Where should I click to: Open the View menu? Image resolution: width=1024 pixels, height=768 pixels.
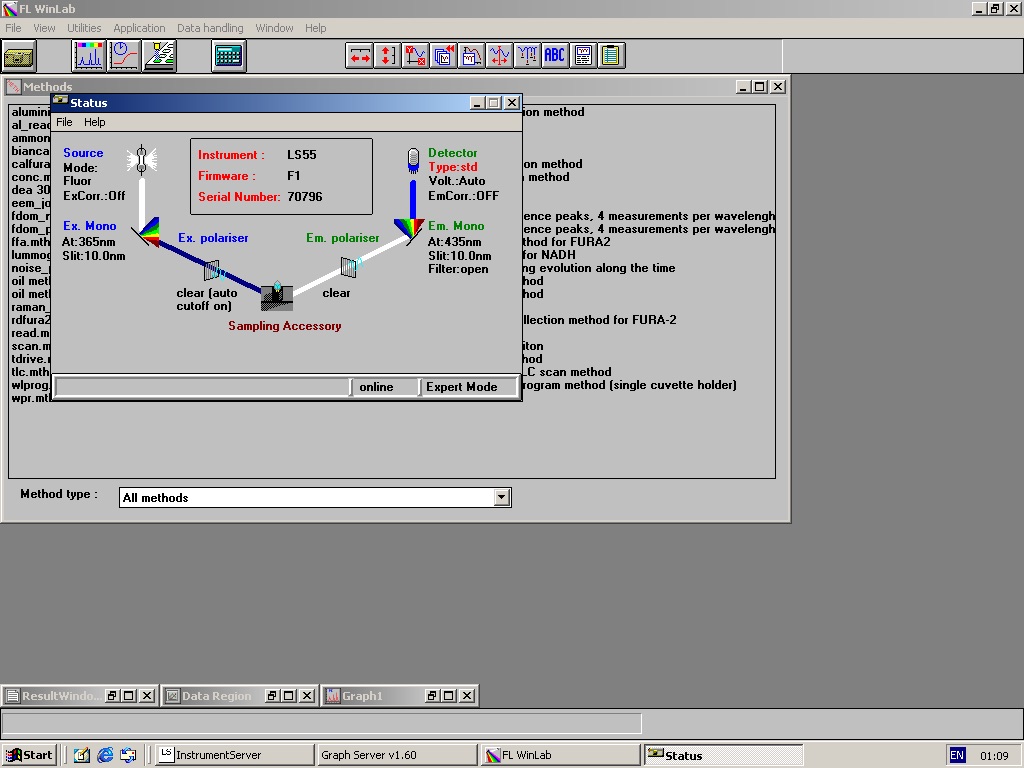pos(44,28)
